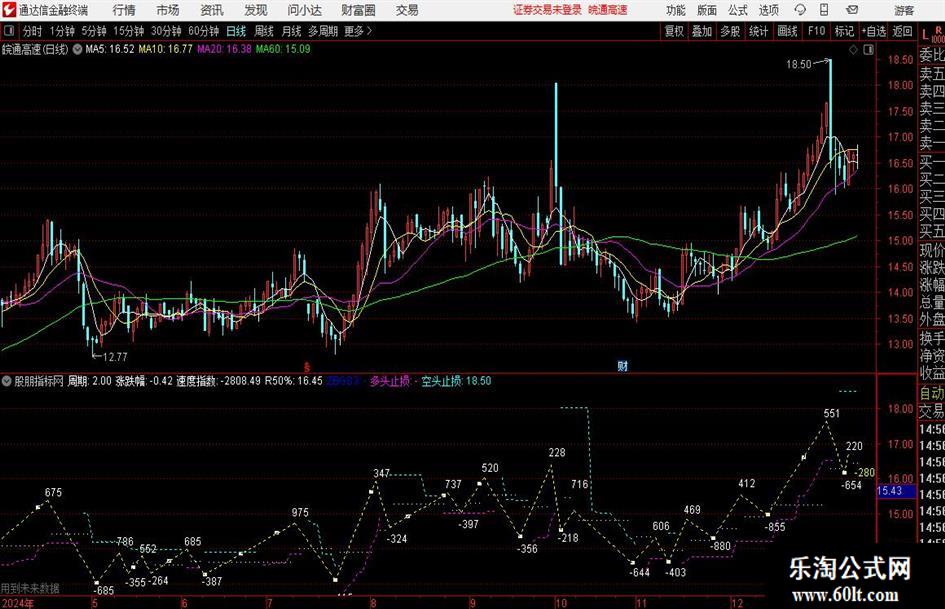Open the 选项 menu
Viewport: 945px width, 609px height.
pos(768,10)
